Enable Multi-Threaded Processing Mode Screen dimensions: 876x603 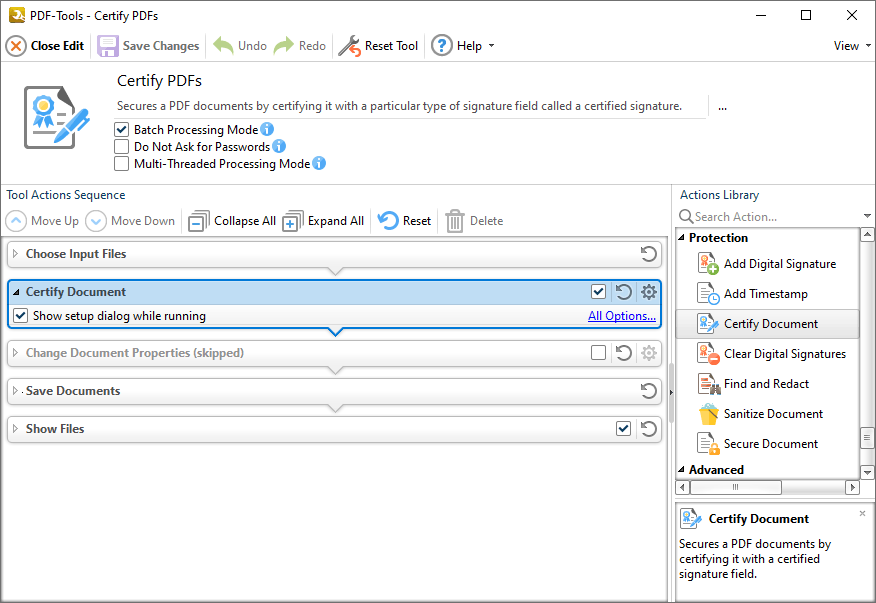123,163
